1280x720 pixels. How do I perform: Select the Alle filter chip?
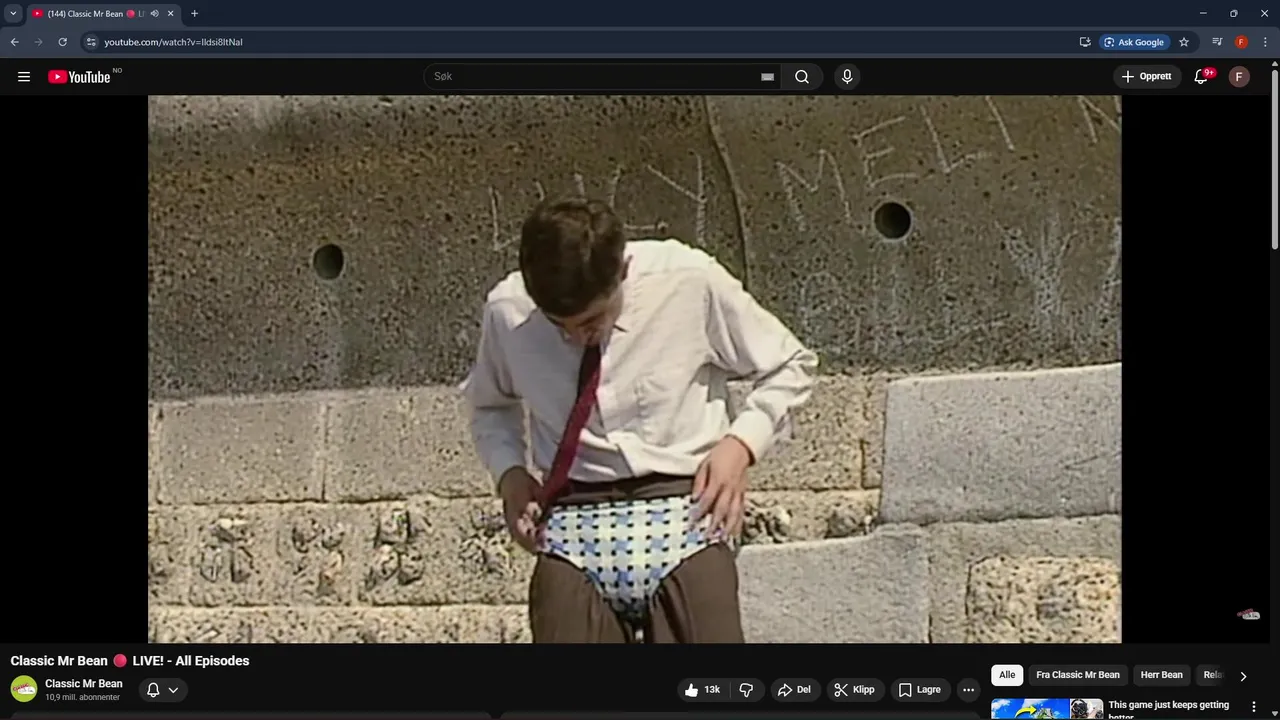click(x=1007, y=675)
